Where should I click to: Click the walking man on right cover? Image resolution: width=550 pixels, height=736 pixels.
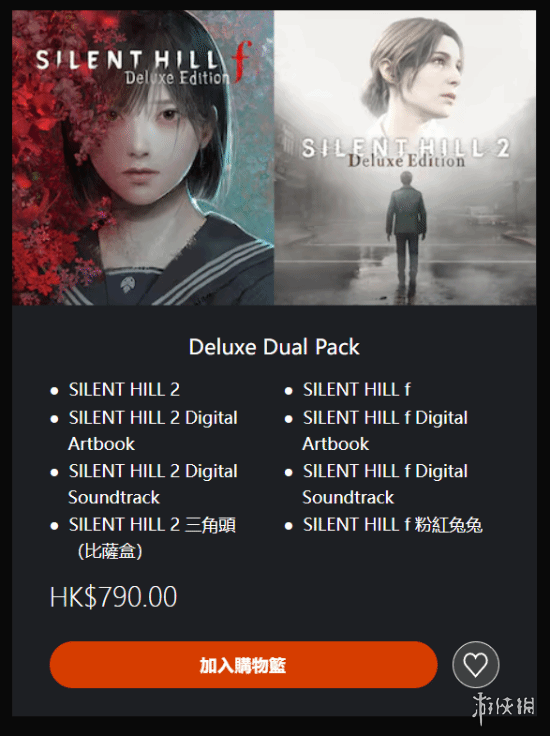(405, 230)
